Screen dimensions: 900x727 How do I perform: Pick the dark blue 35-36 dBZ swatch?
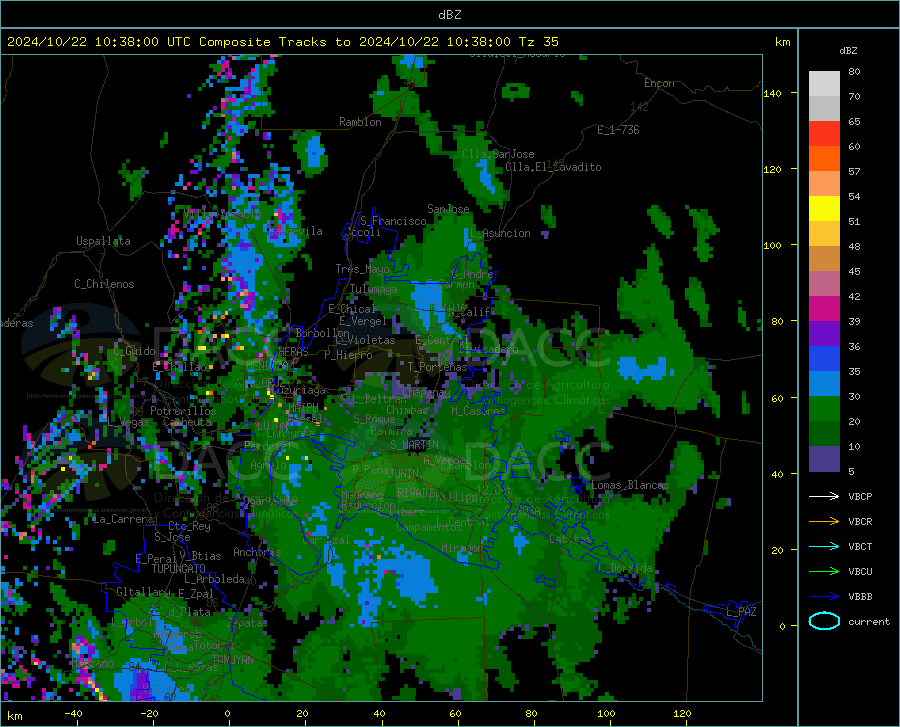tap(824, 359)
